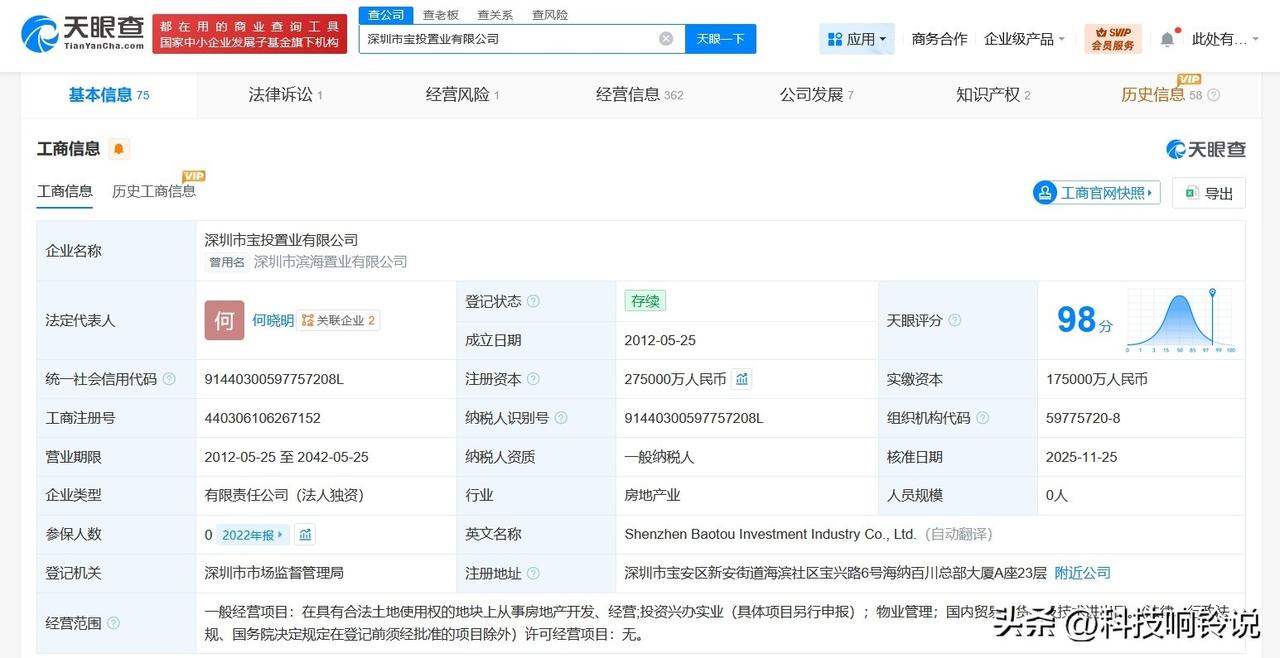Open the 历史信息 VIP tab
The height and width of the screenshot is (658, 1280).
(1162, 95)
